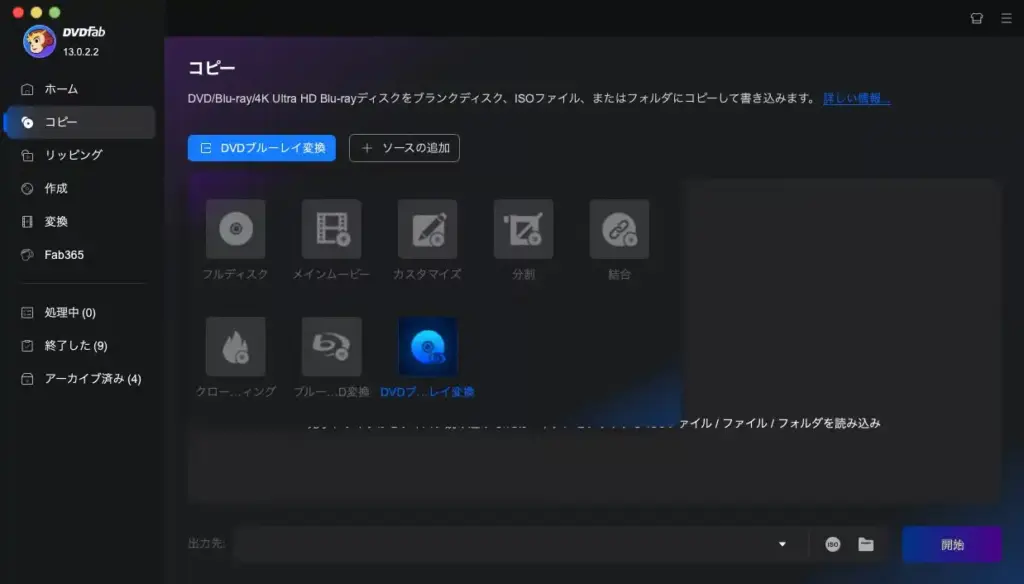Open the 詳しい情報 link
This screenshot has width=1024, height=584.
pos(855,98)
